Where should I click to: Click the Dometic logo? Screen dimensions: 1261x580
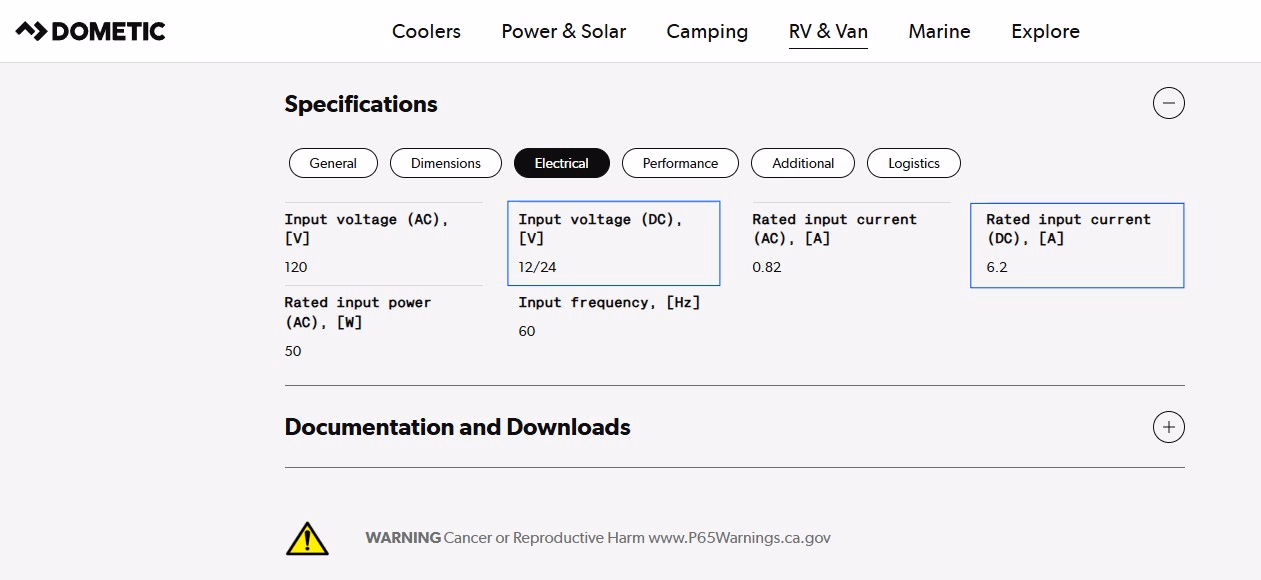click(x=90, y=30)
